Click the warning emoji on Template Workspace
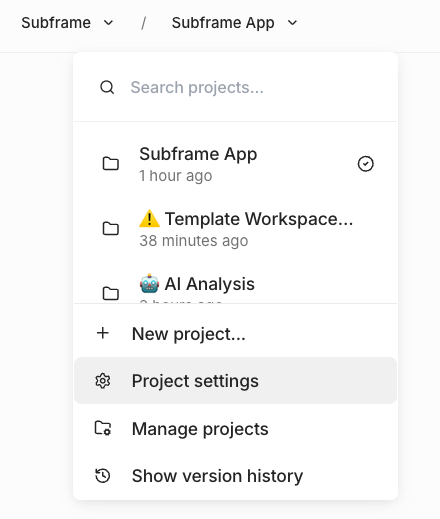The height and width of the screenshot is (519, 440). (x=149, y=219)
